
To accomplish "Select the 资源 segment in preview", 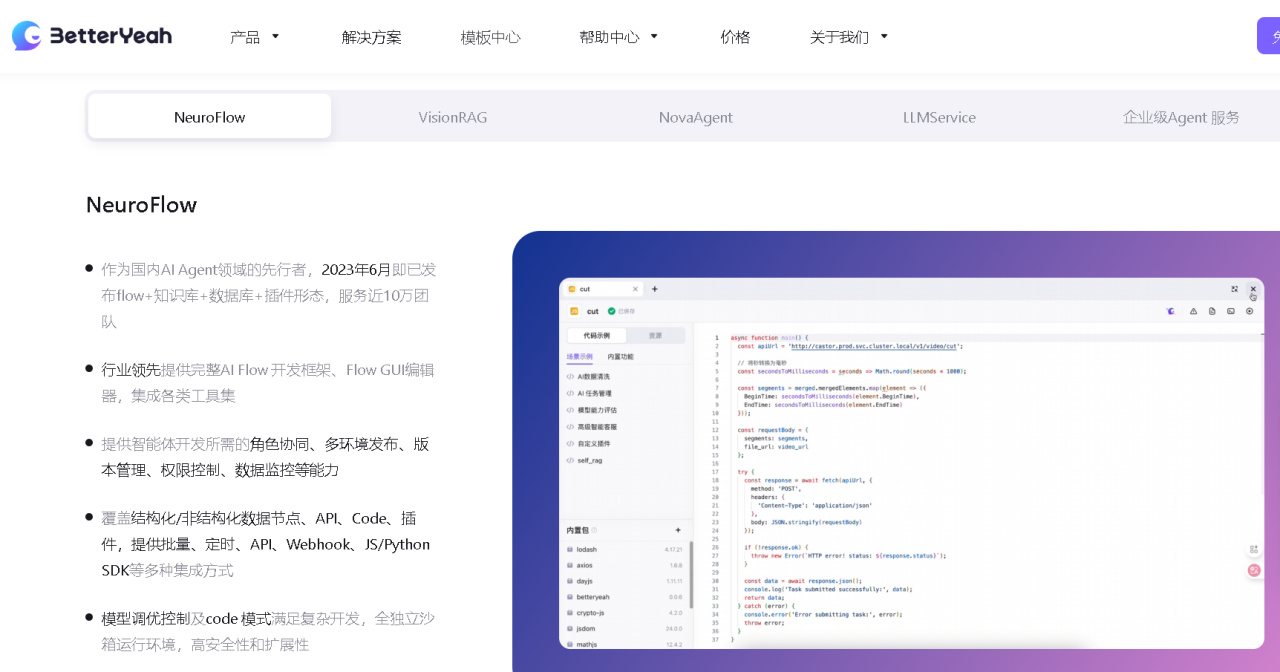I will point(655,336).
